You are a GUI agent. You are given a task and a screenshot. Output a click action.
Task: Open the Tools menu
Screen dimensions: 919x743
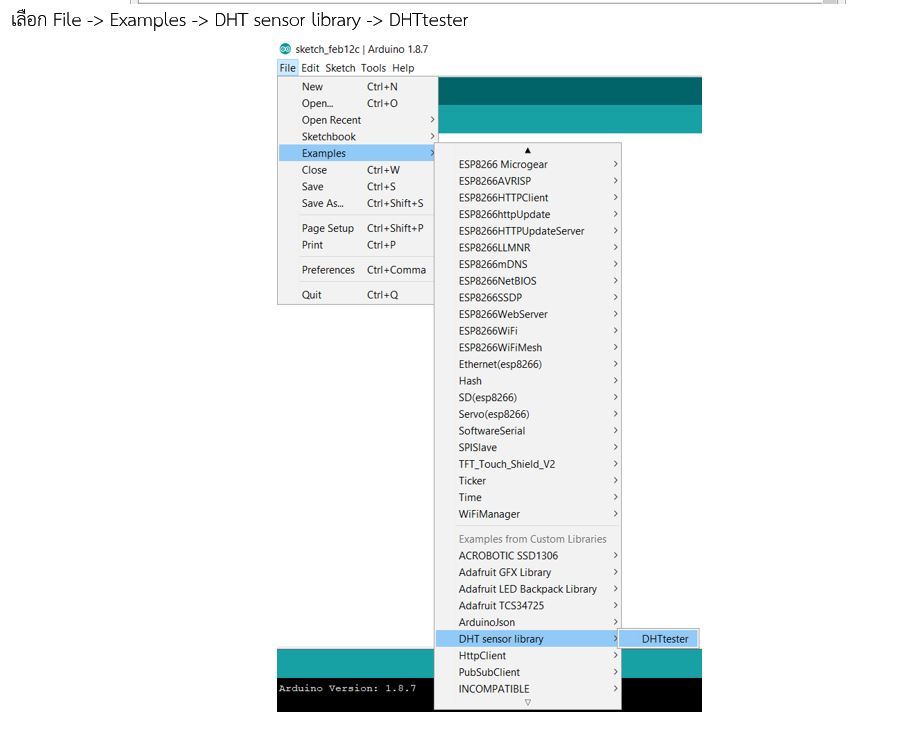coord(373,68)
